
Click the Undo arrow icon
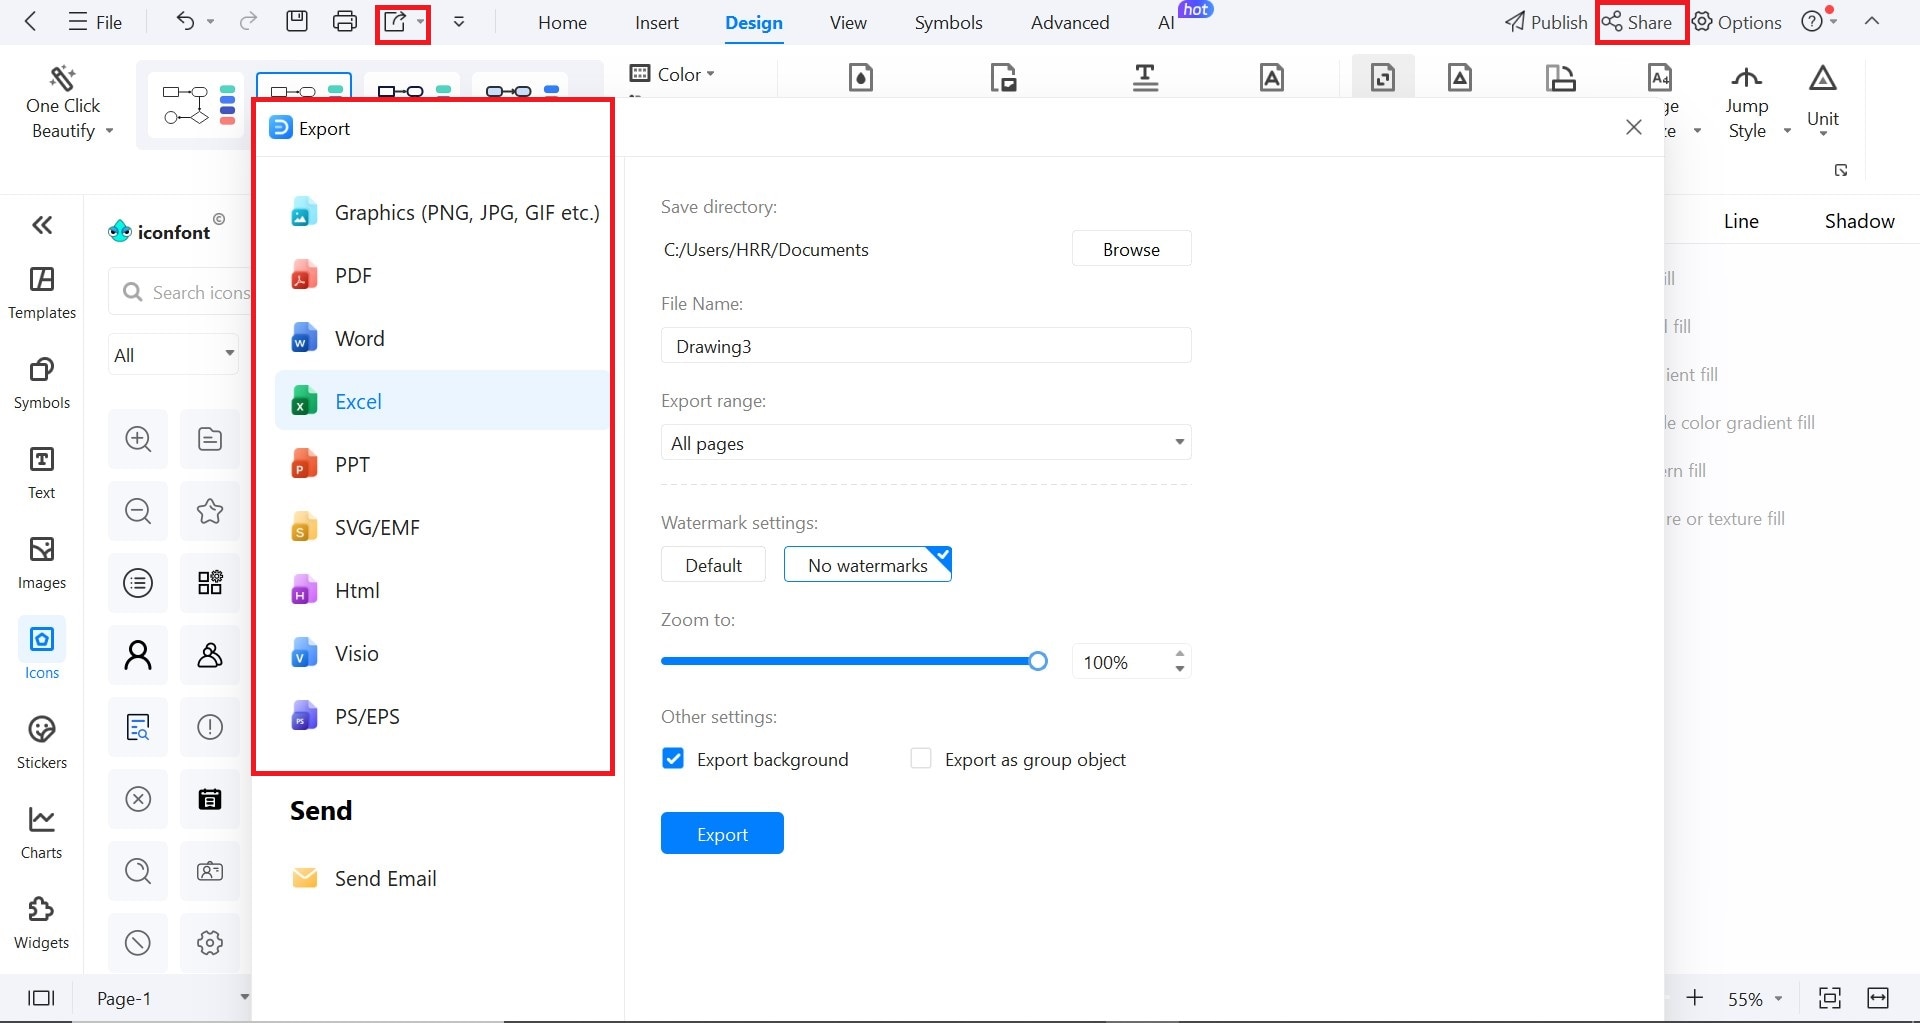(x=185, y=21)
